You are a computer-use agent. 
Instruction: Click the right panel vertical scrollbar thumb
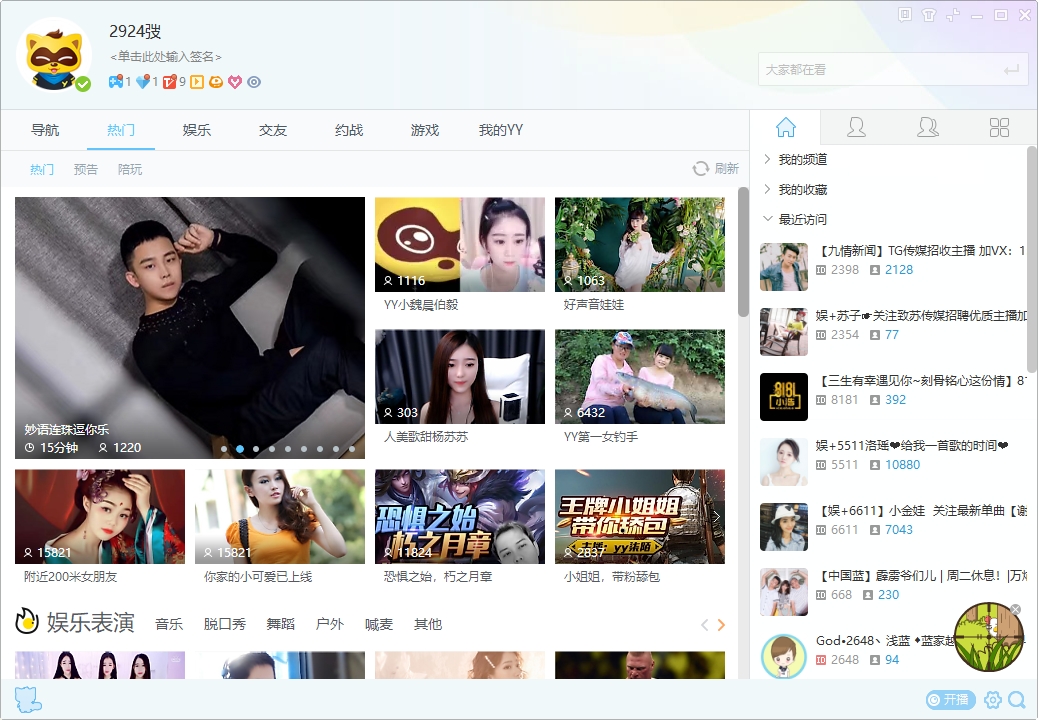pos(1031,259)
